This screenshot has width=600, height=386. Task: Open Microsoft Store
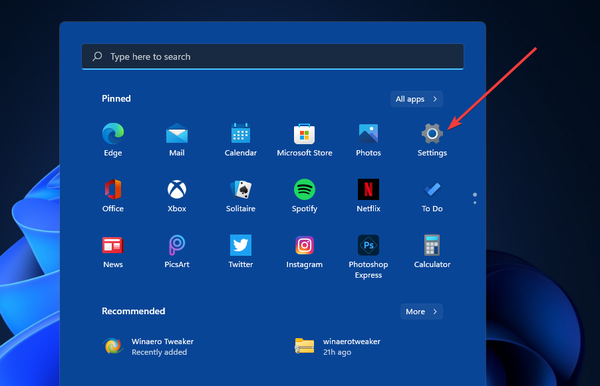pos(305,139)
